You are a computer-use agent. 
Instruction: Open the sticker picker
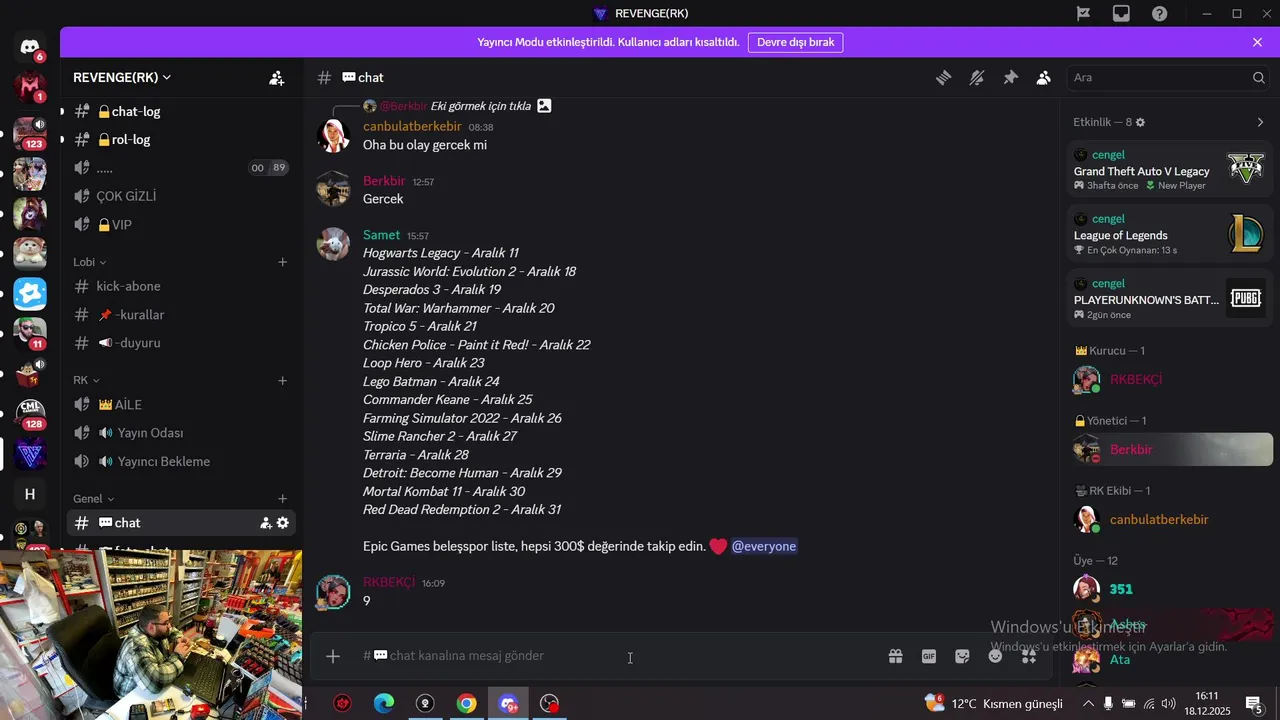tap(962, 657)
